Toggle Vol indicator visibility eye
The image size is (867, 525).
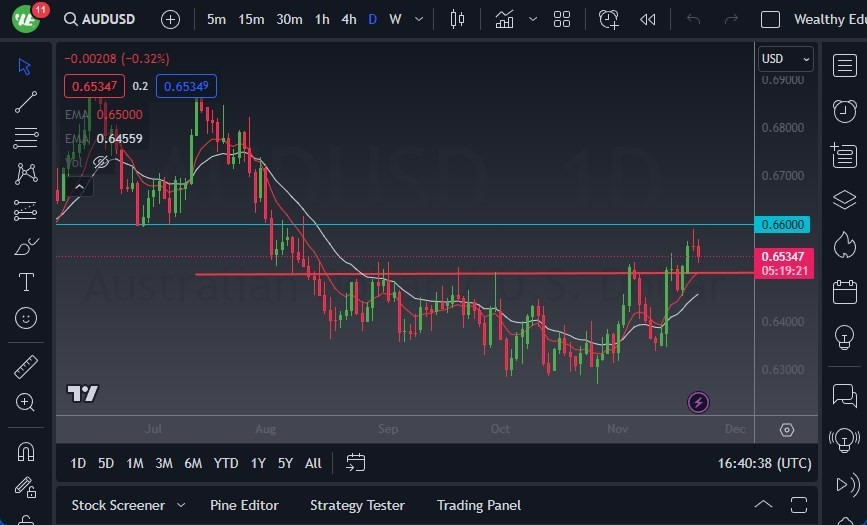[x=101, y=162]
